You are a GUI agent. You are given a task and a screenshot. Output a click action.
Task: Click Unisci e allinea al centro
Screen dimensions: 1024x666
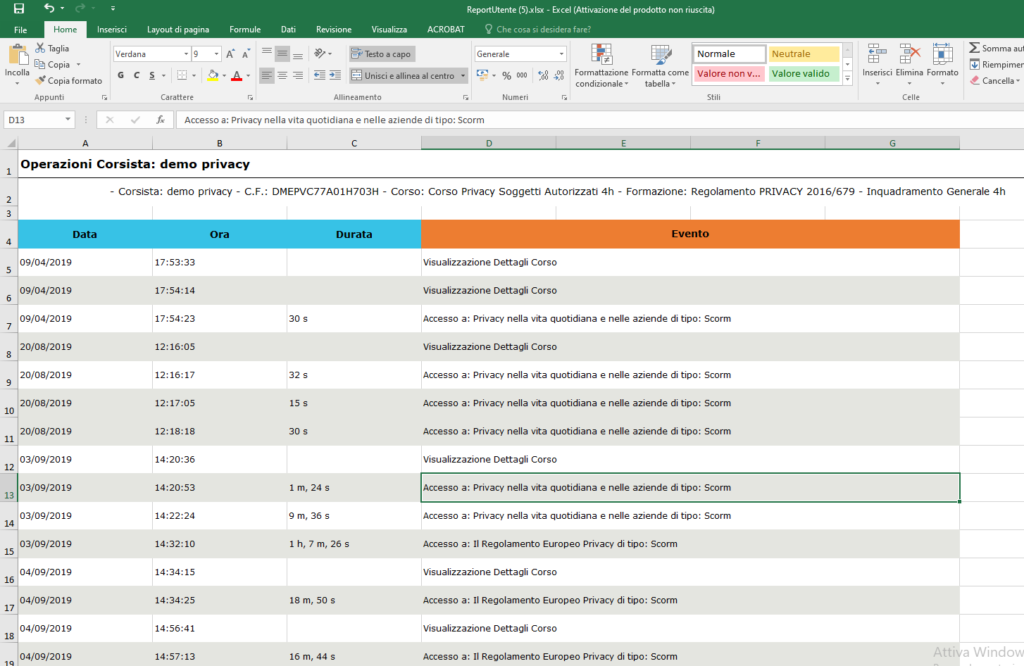403,76
